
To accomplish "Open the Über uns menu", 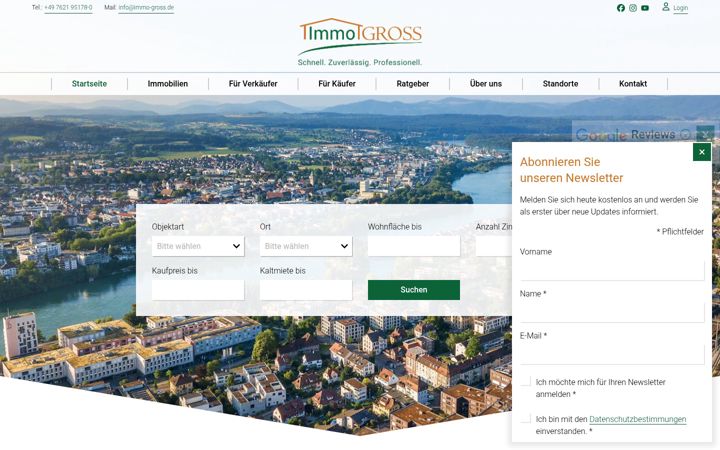I will click(486, 84).
